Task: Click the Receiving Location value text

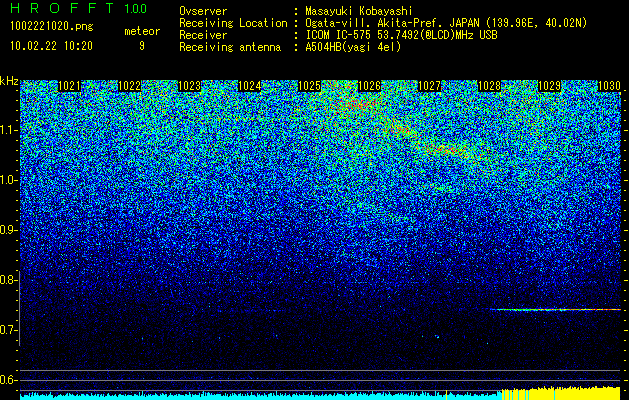Action: [x=446, y=23]
